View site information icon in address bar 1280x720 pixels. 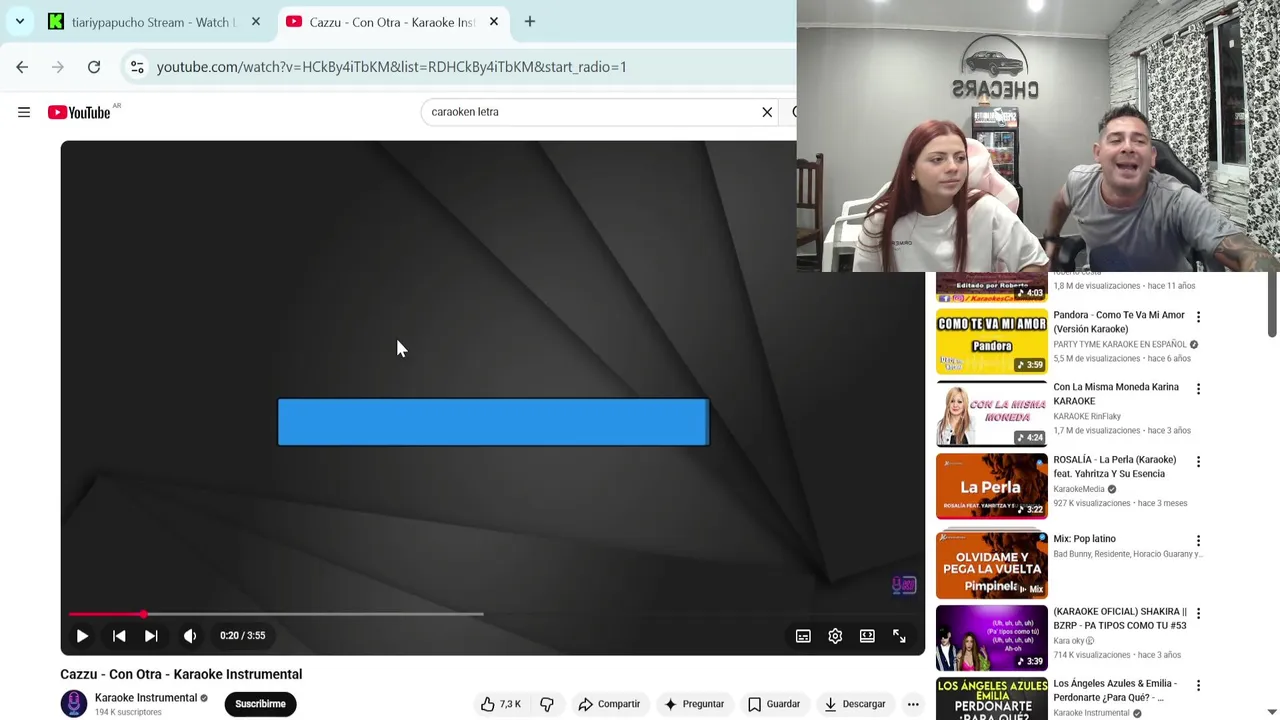click(x=137, y=67)
